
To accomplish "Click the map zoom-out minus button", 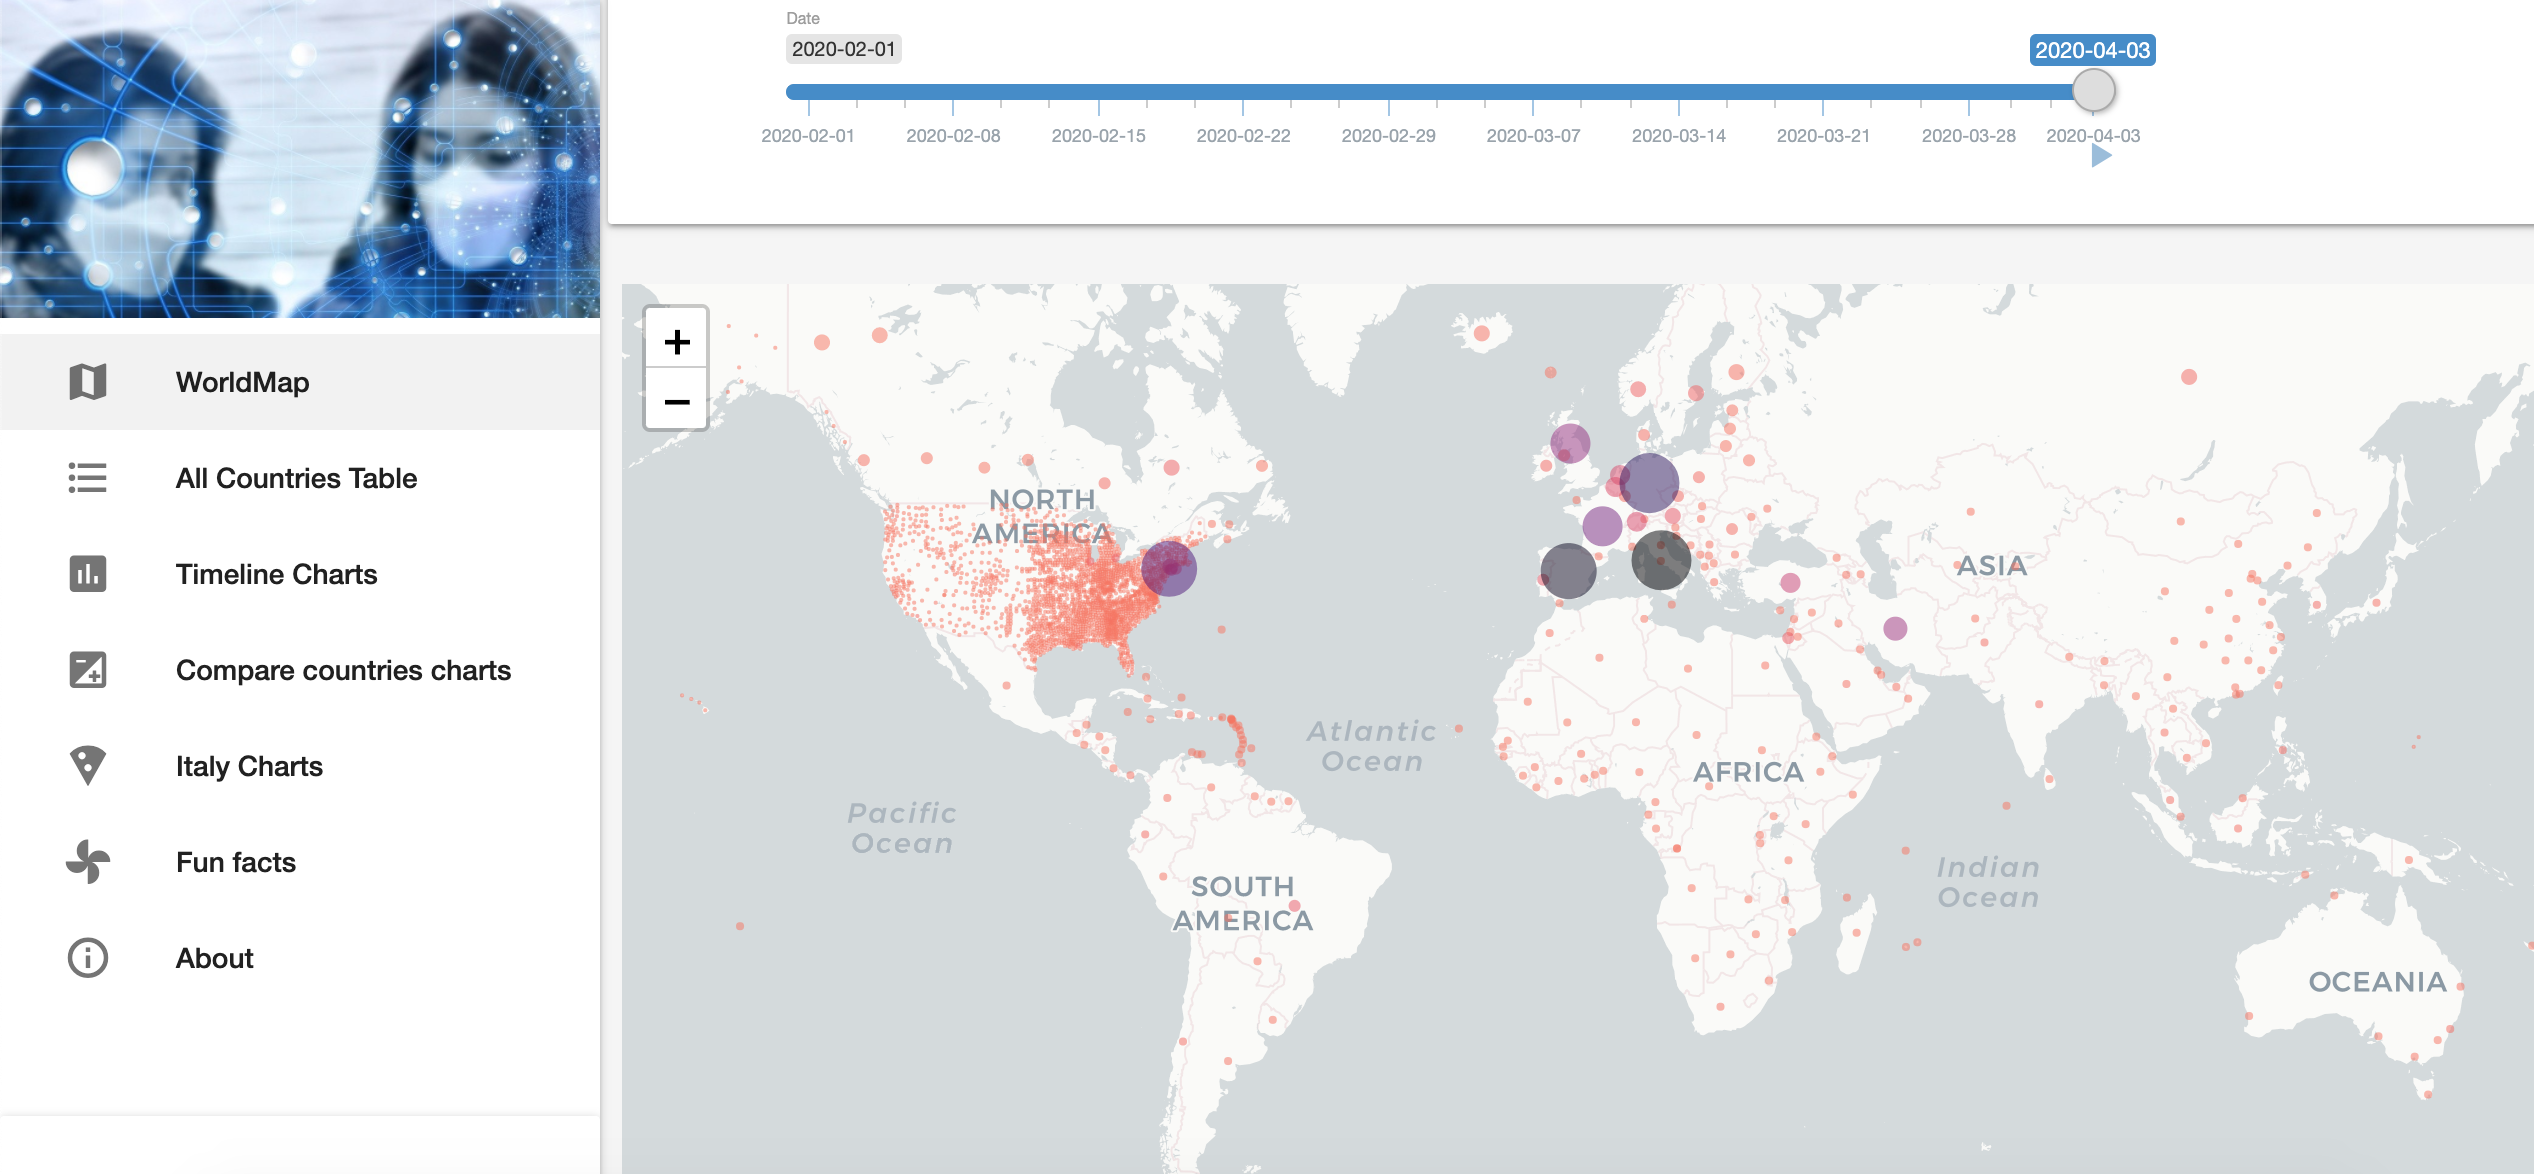I will [676, 402].
